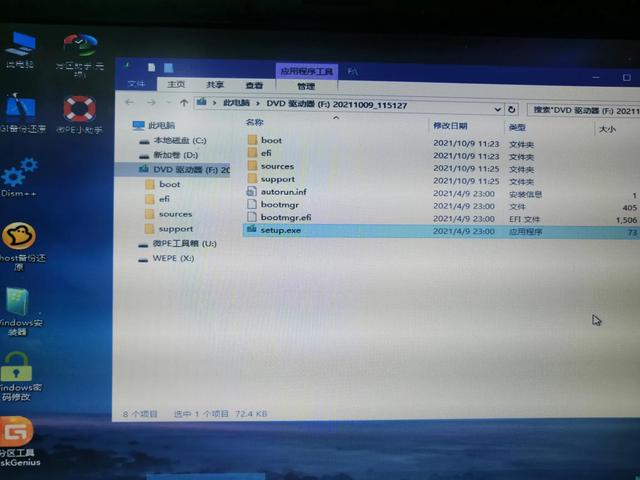
Task: Launch the CGI备份还原 desktop icon
Action: tap(20, 113)
